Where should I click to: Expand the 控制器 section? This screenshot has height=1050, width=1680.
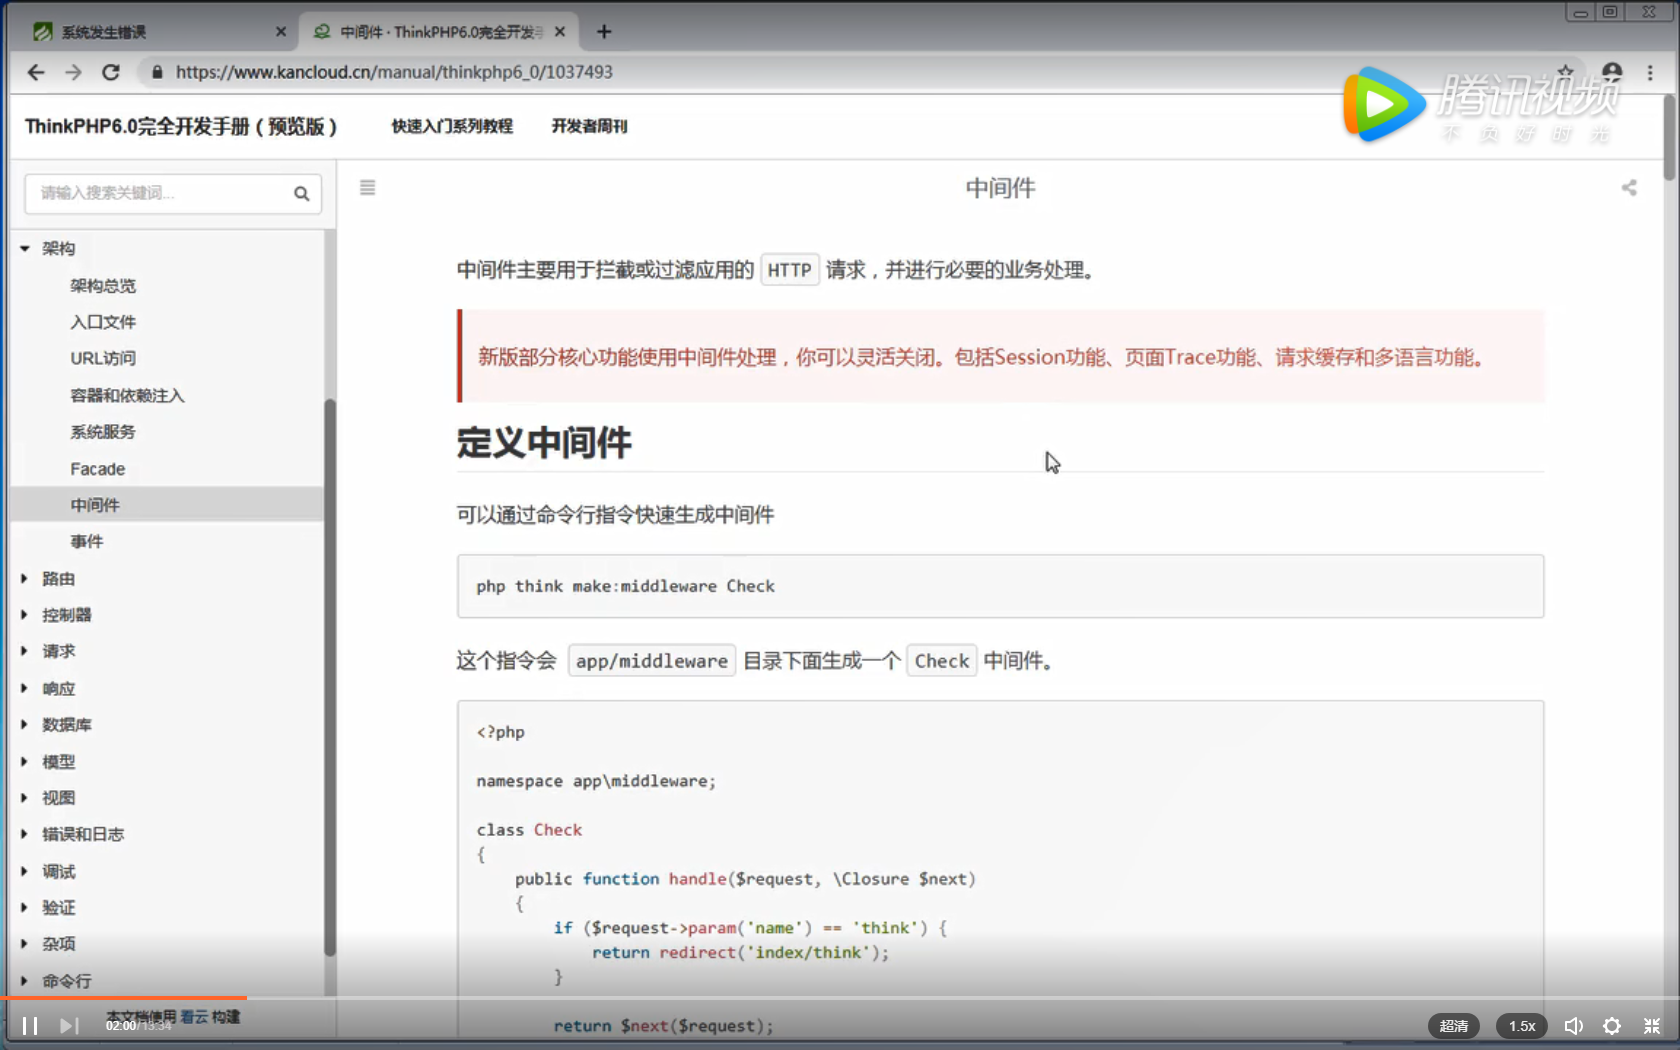pos(24,615)
